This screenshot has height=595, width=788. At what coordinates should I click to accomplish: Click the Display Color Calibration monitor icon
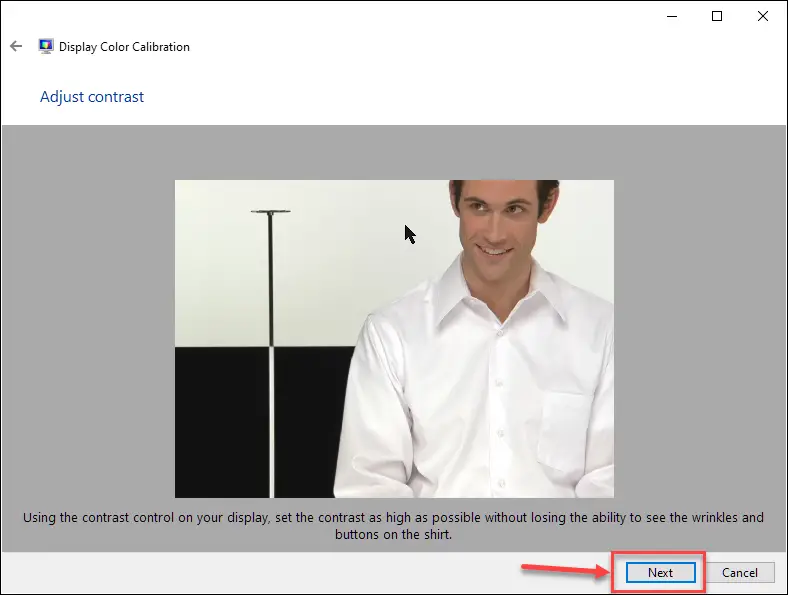coord(46,46)
